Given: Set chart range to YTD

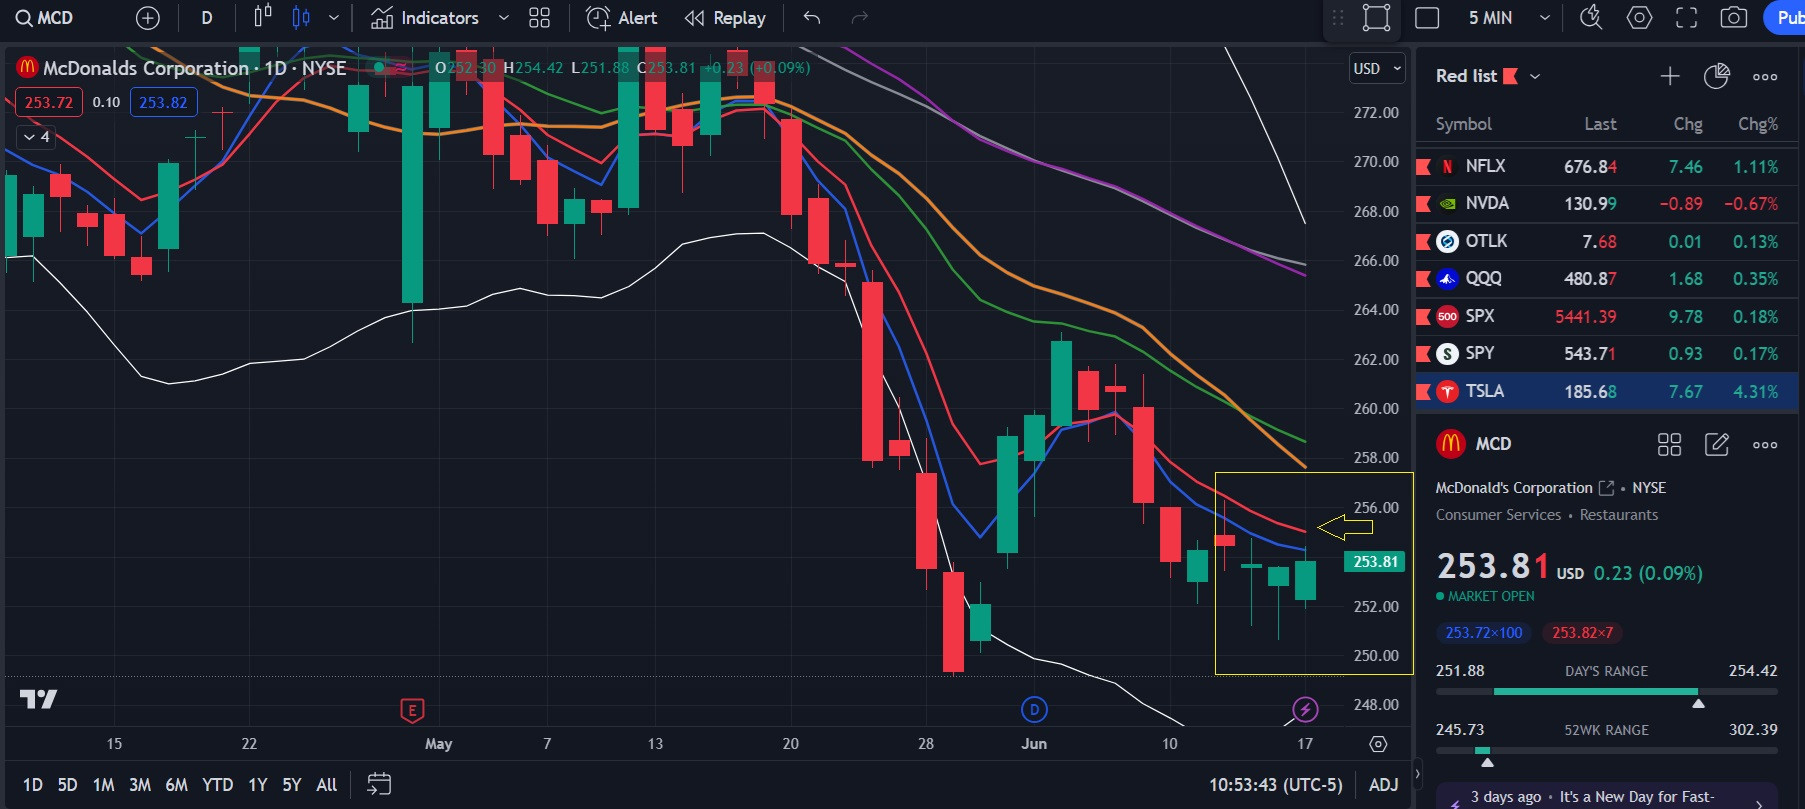Looking at the screenshot, I should (x=217, y=785).
